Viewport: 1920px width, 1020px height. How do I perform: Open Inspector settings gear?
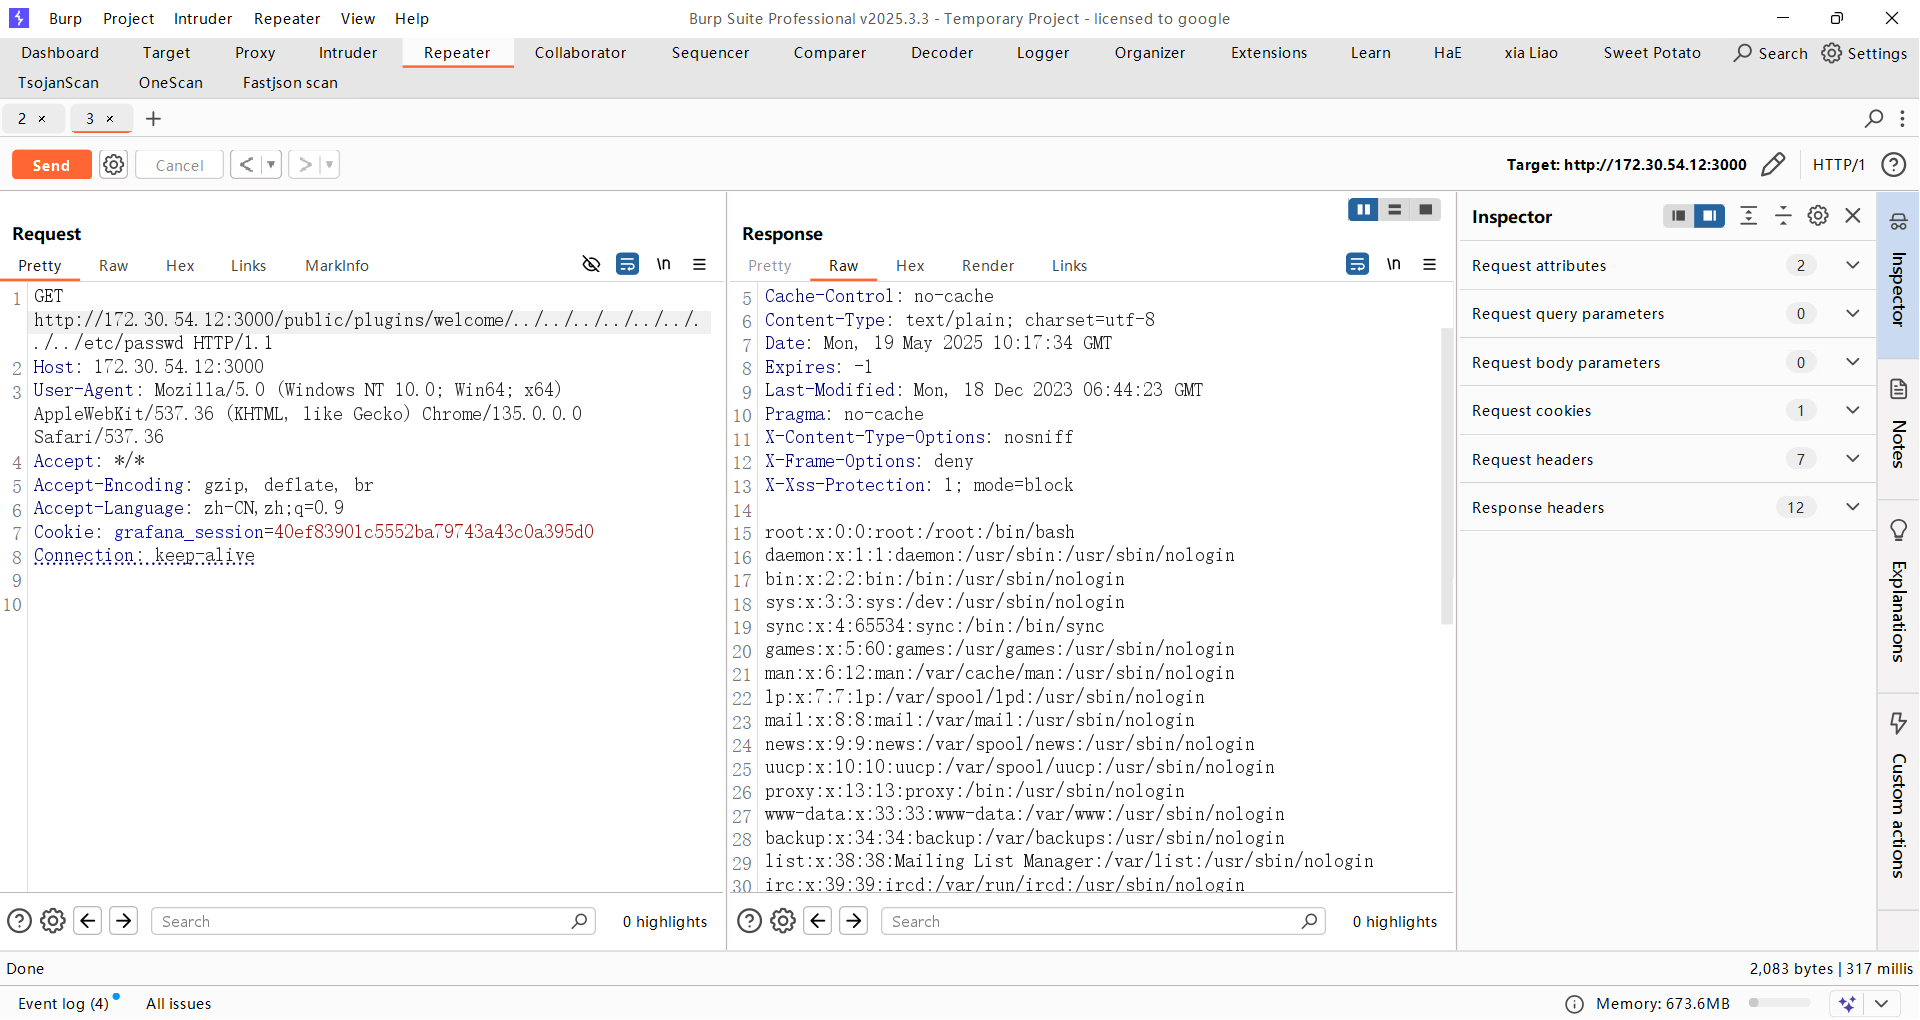tap(1818, 216)
